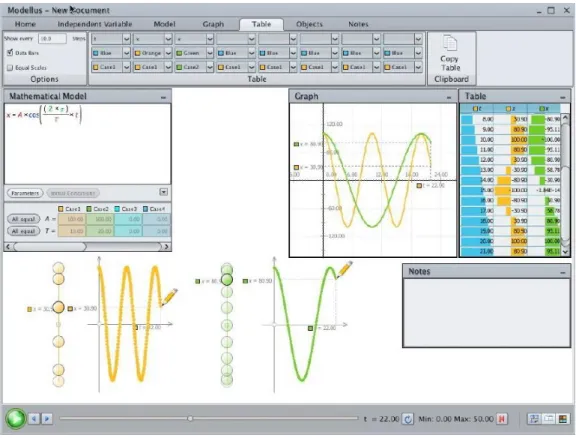Viewport: 576px width, 438px height.
Task: Click the pencil icon on the orange plot
Action: click(169, 297)
